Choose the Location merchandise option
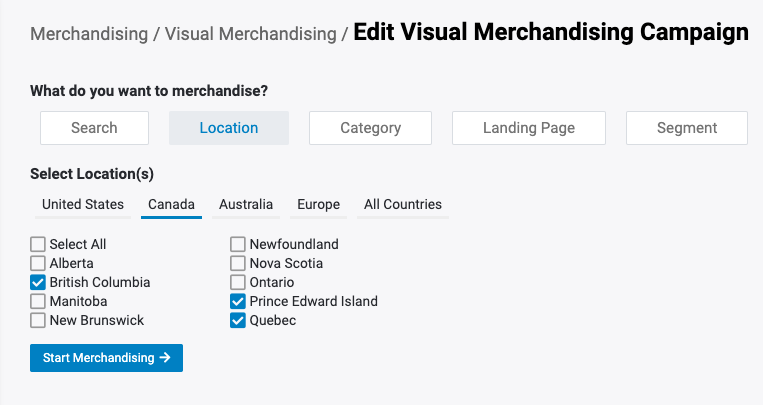763x405 pixels. pyautogui.click(x=228, y=128)
